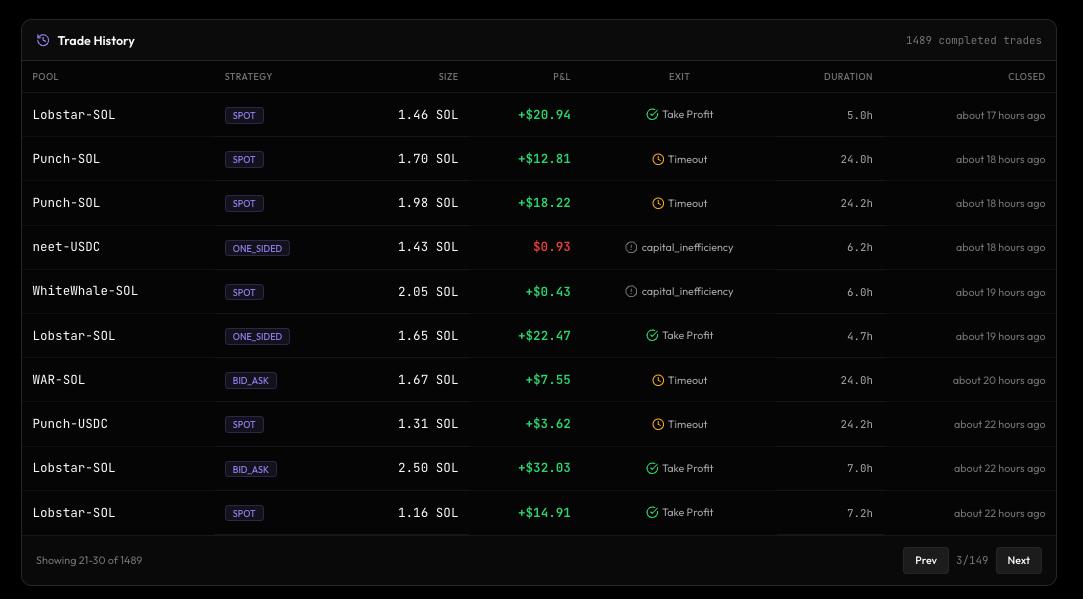Screen dimensions: 1083x599
Task: Click the red $0.93 P&L value
Action: [x=552, y=247]
